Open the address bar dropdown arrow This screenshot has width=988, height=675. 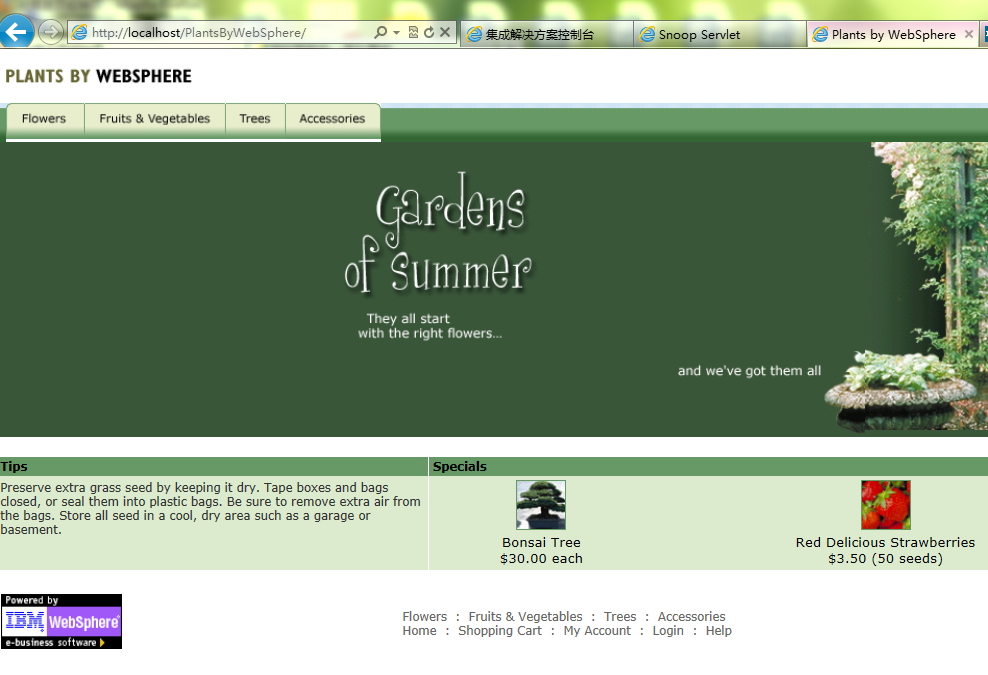(x=396, y=32)
